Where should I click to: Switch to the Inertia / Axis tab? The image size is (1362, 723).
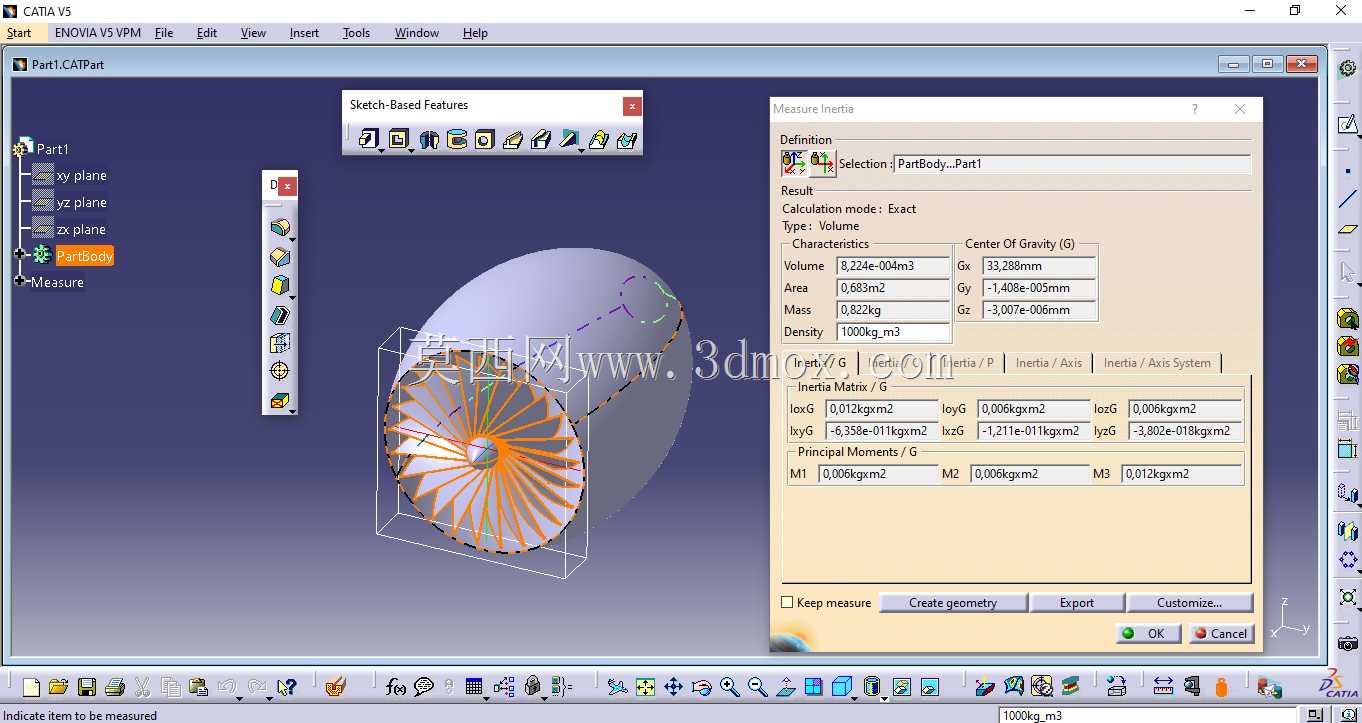tap(1048, 363)
